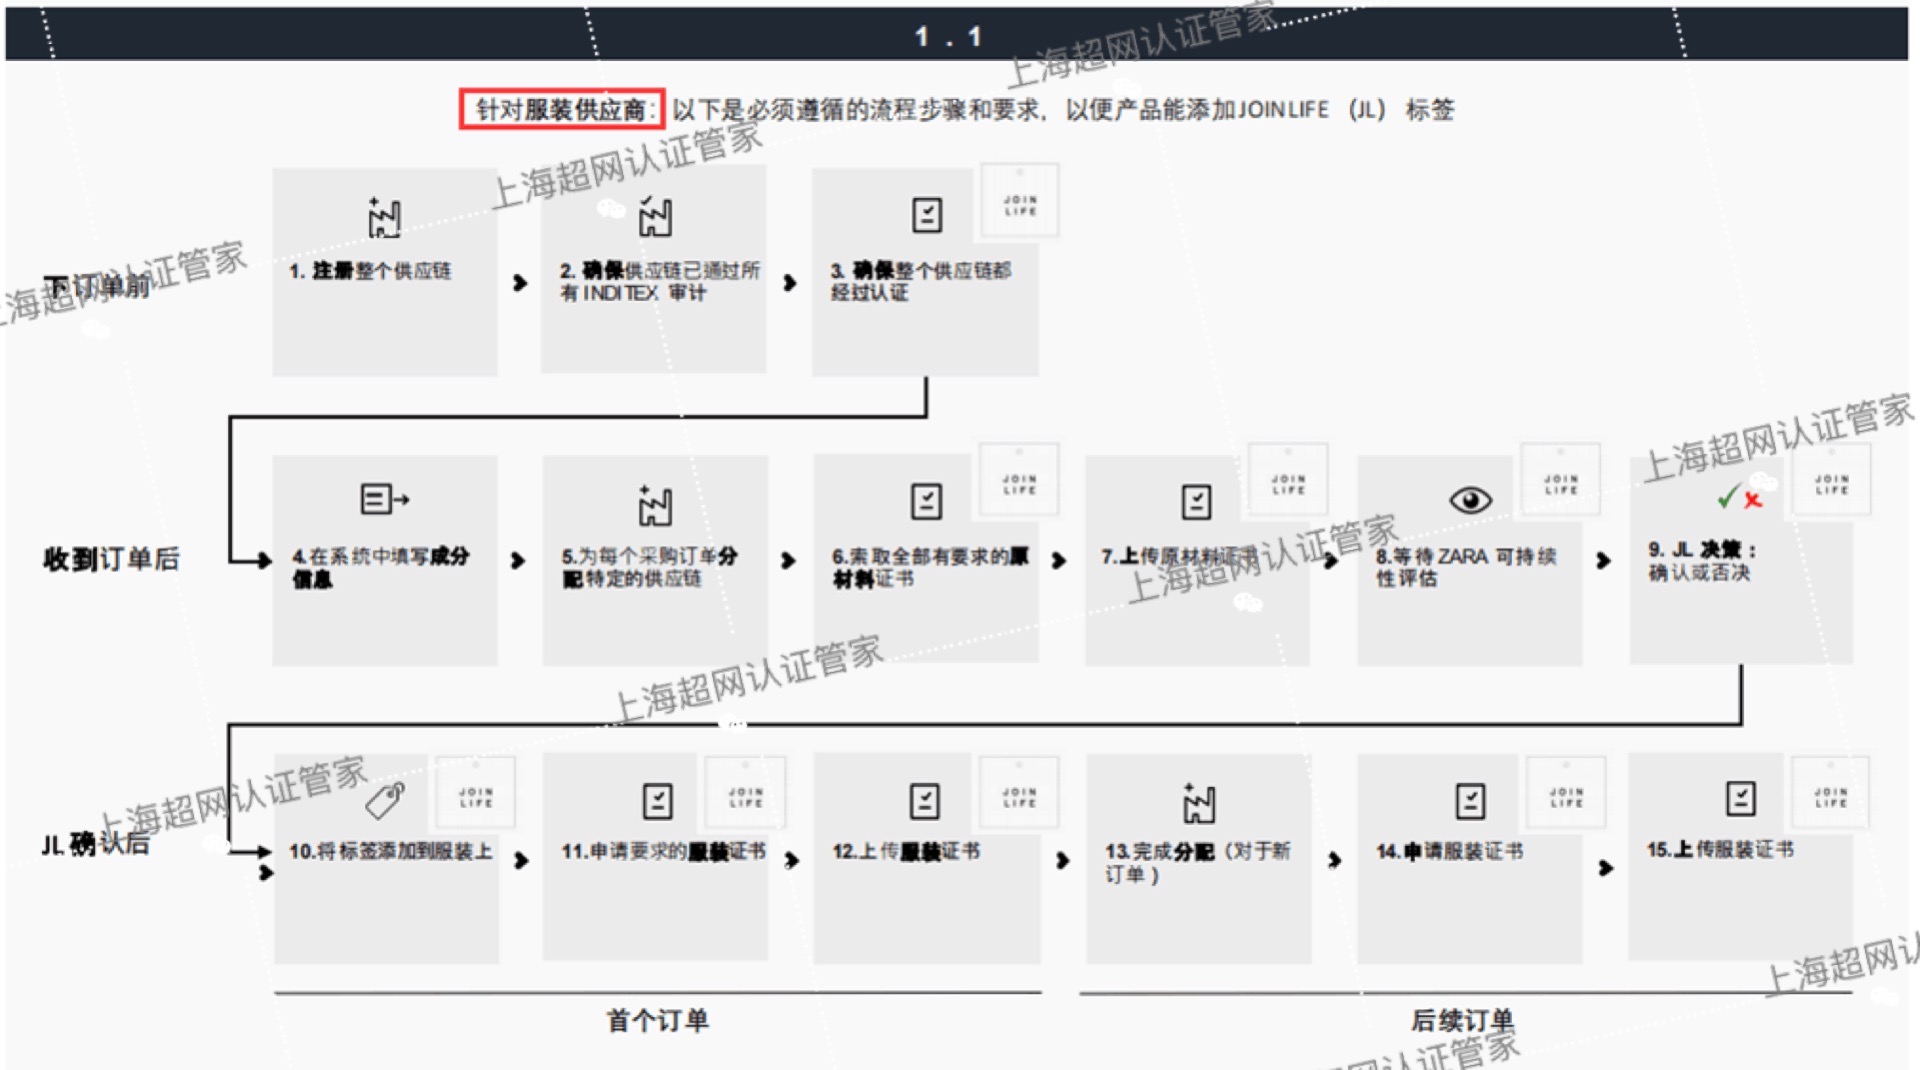Click the '1.1' heading in the dark banner

pyautogui.click(x=948, y=37)
